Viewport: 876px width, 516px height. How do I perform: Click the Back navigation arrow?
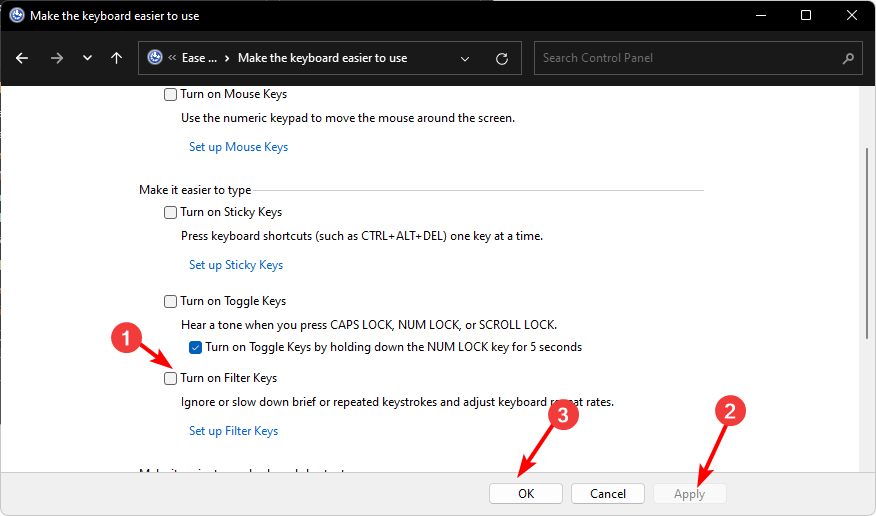(22, 58)
